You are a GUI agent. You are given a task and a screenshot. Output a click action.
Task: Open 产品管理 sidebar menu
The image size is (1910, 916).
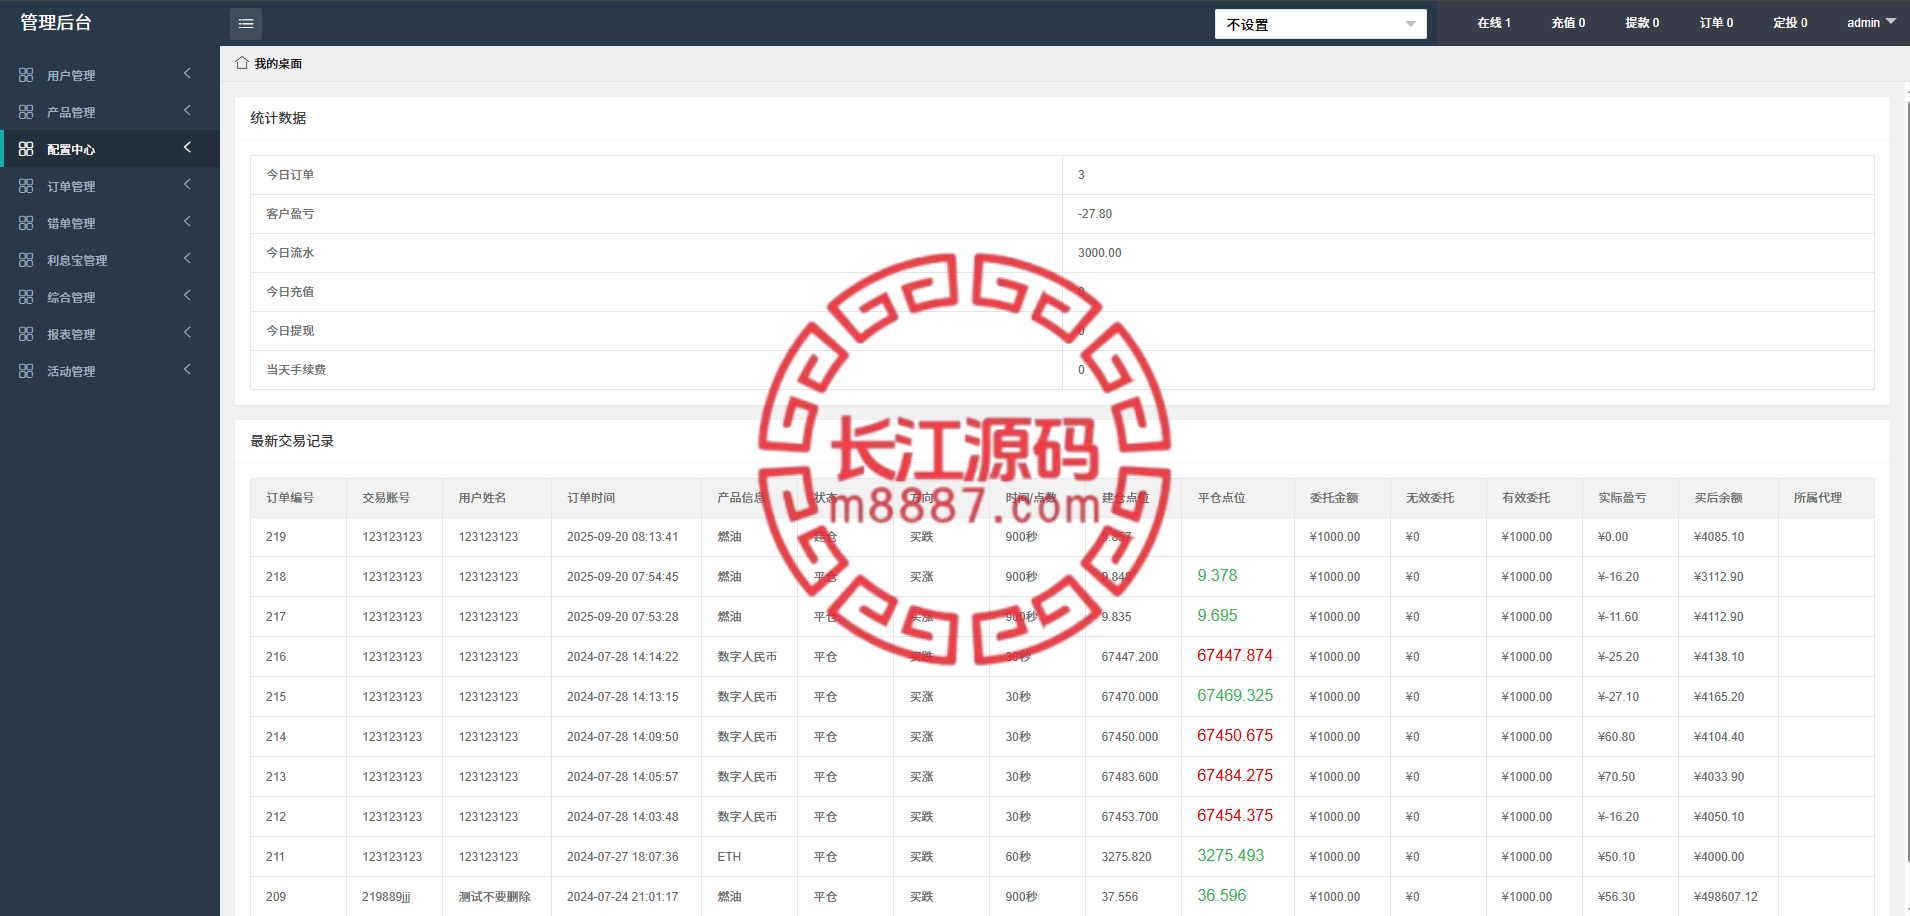pyautogui.click(x=110, y=112)
